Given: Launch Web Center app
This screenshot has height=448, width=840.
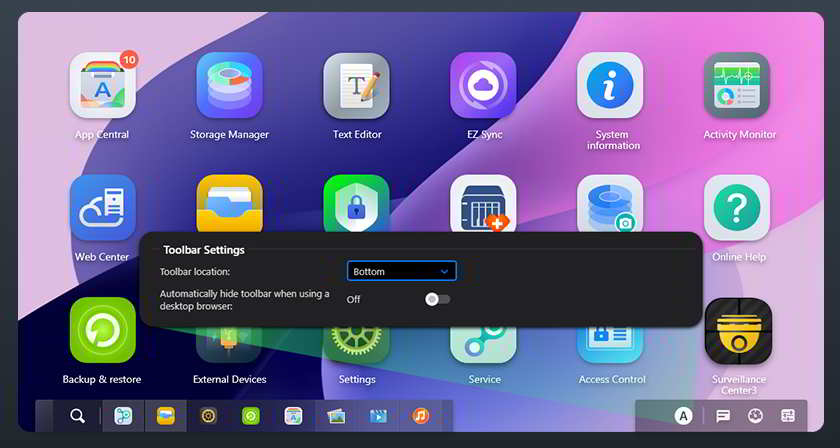Looking at the screenshot, I should (x=102, y=208).
